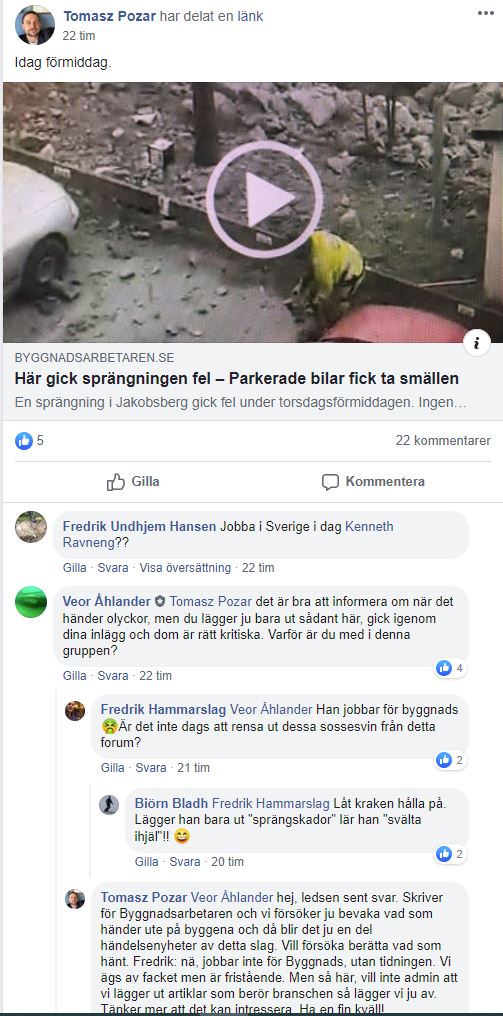This screenshot has width=503, height=1016.
Task: Open Fredrik Undhjem Hansen's avatar
Action: tap(31, 527)
